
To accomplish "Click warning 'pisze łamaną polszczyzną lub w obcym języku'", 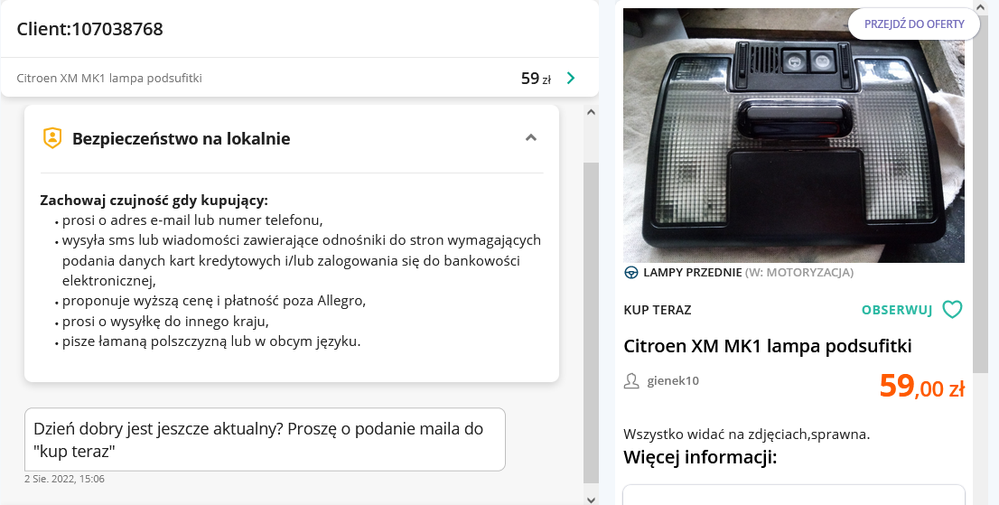I will [x=212, y=341].
